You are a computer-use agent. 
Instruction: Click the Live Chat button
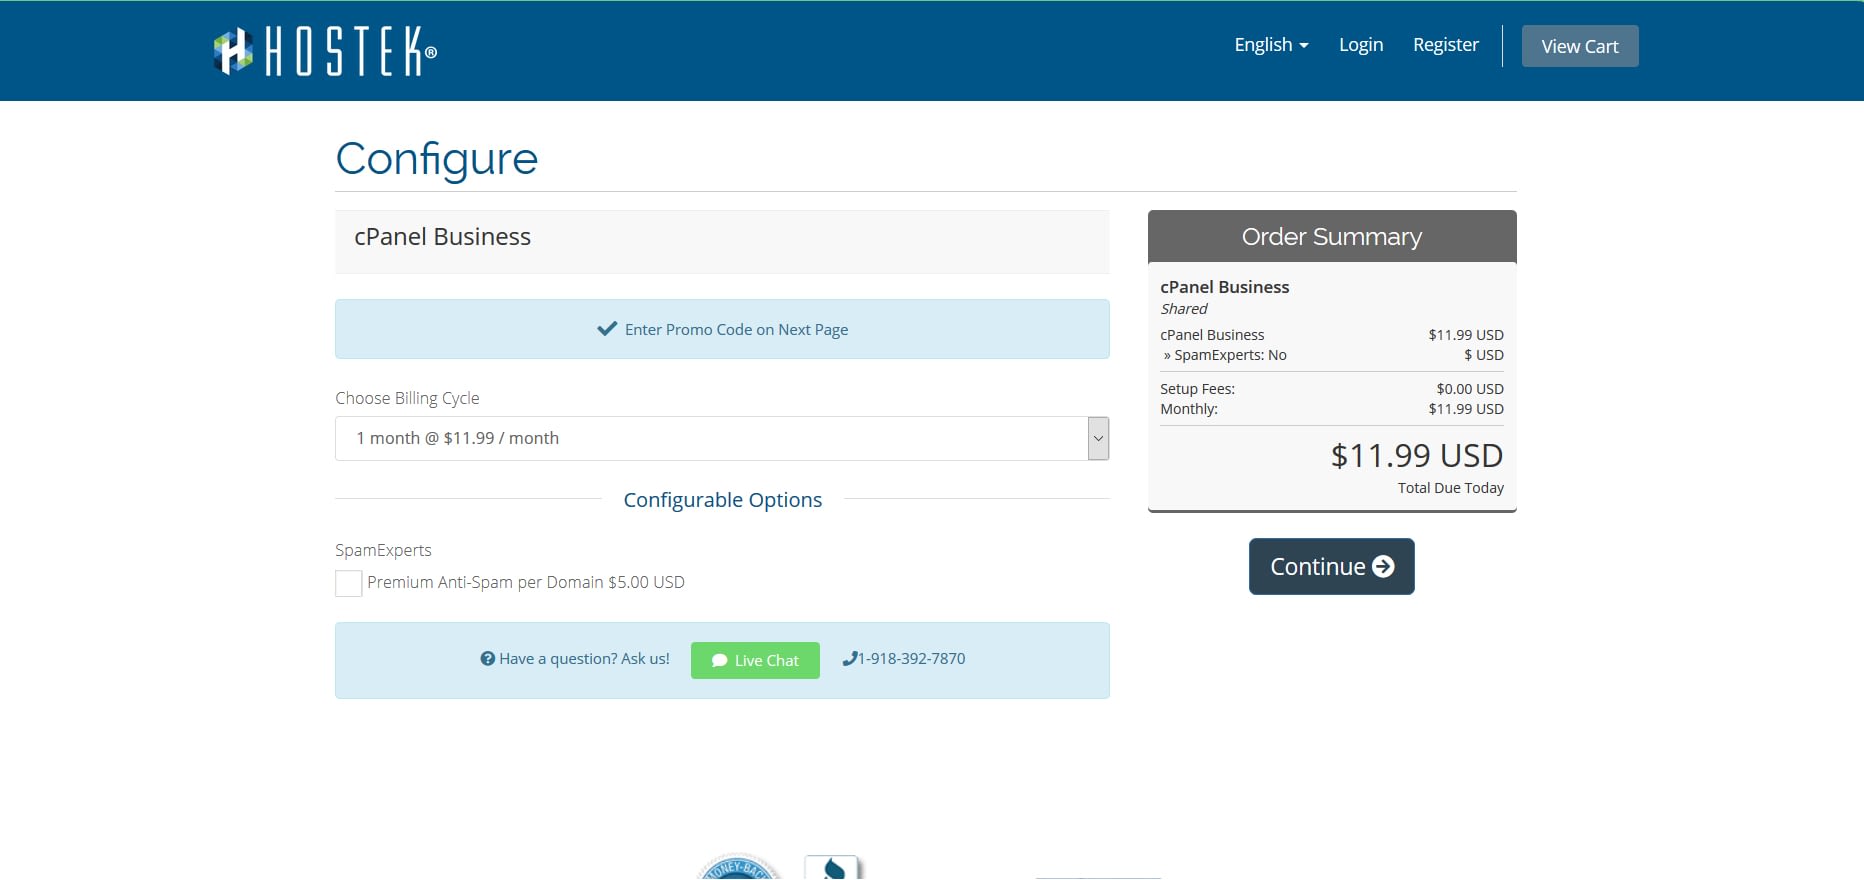click(755, 660)
